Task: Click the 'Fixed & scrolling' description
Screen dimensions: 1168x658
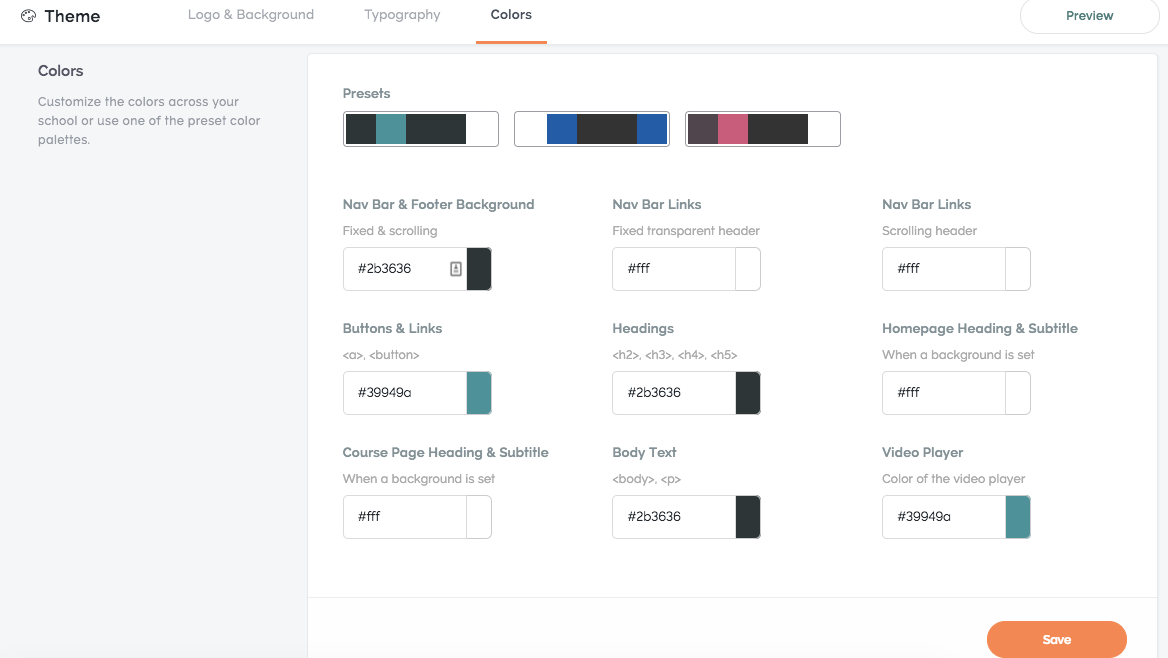Action: (390, 231)
